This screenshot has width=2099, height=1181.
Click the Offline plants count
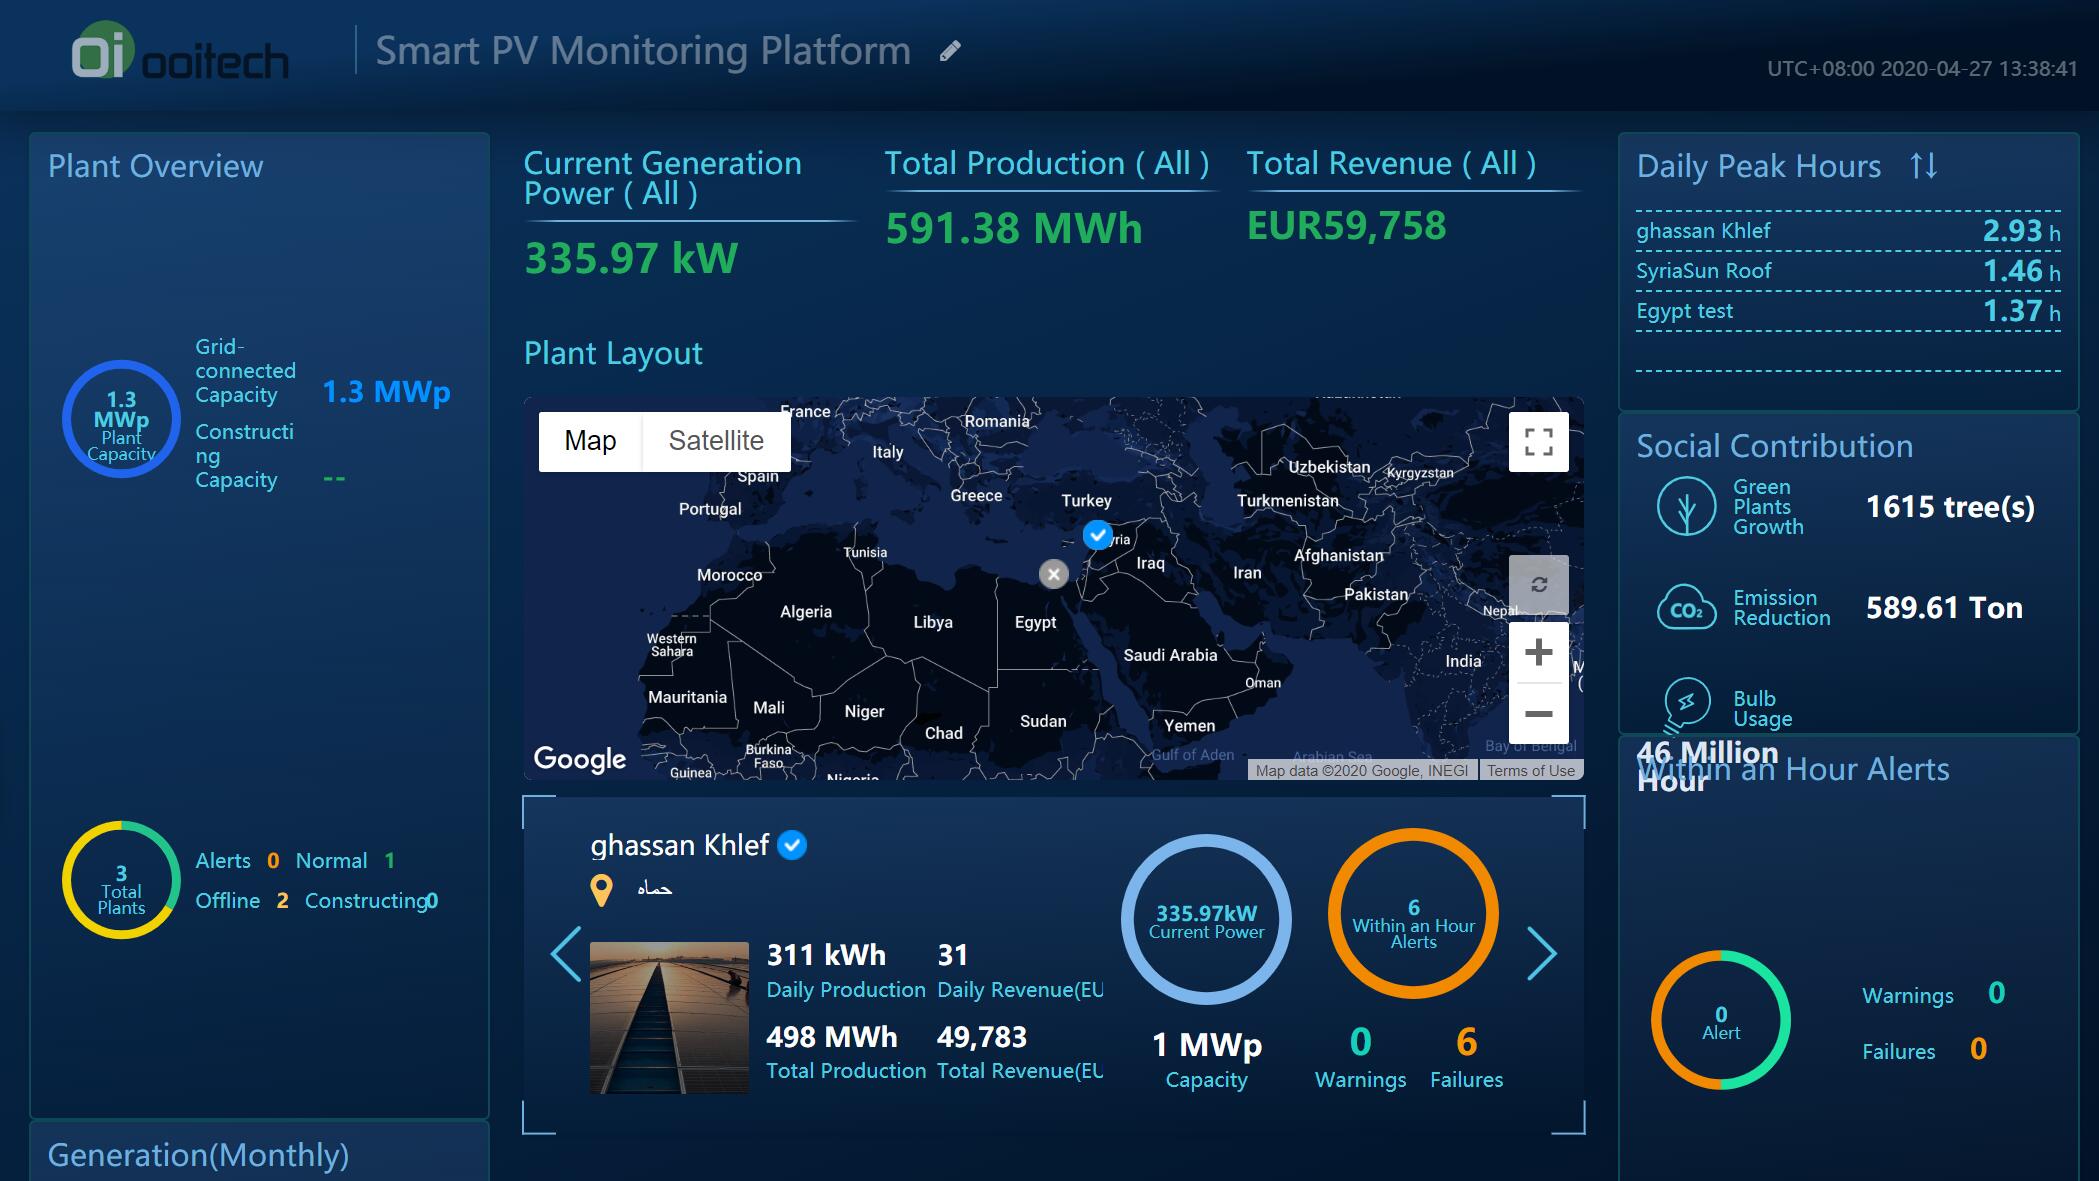click(x=282, y=901)
